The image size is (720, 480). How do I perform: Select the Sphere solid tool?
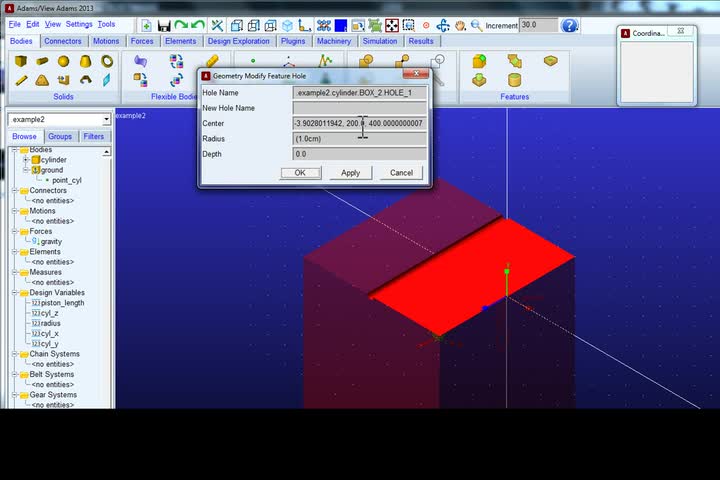click(63, 61)
